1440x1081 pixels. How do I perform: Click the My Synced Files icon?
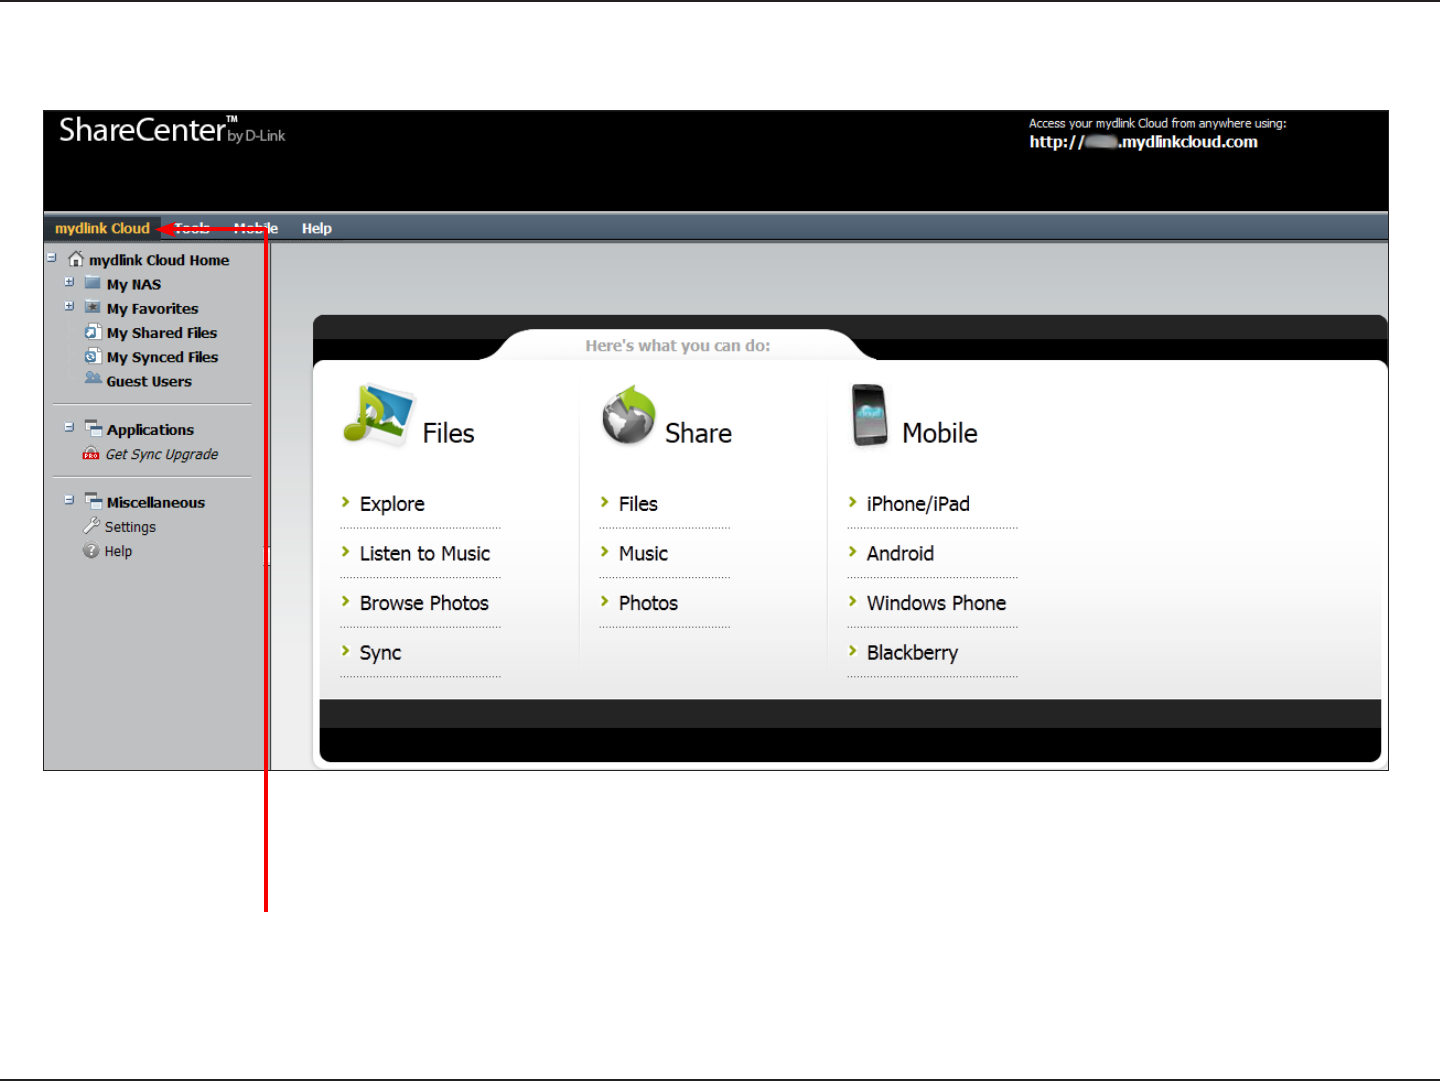[93, 356]
